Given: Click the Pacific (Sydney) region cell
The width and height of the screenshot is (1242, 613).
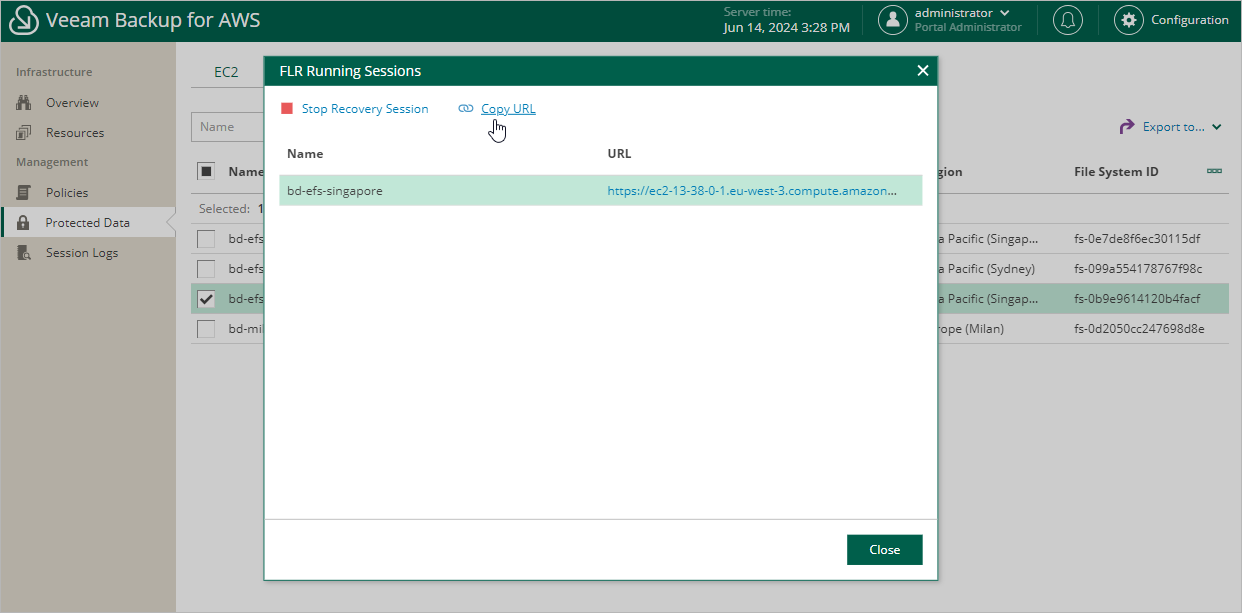Looking at the screenshot, I should pos(986,269).
